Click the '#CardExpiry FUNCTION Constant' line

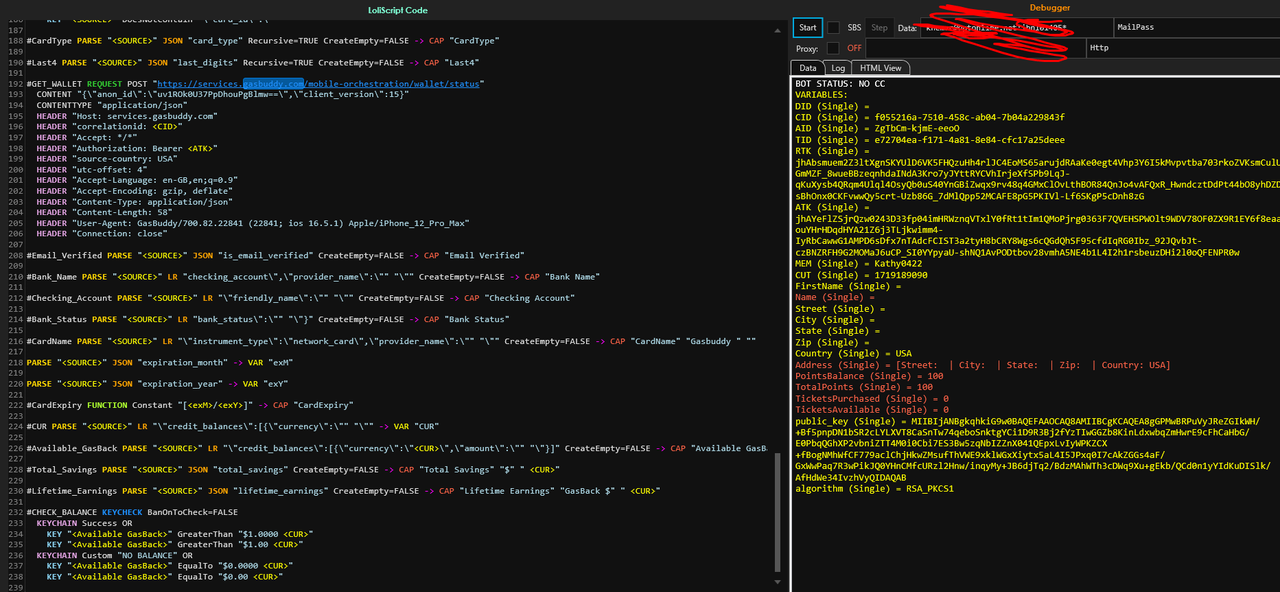[x=190, y=405]
